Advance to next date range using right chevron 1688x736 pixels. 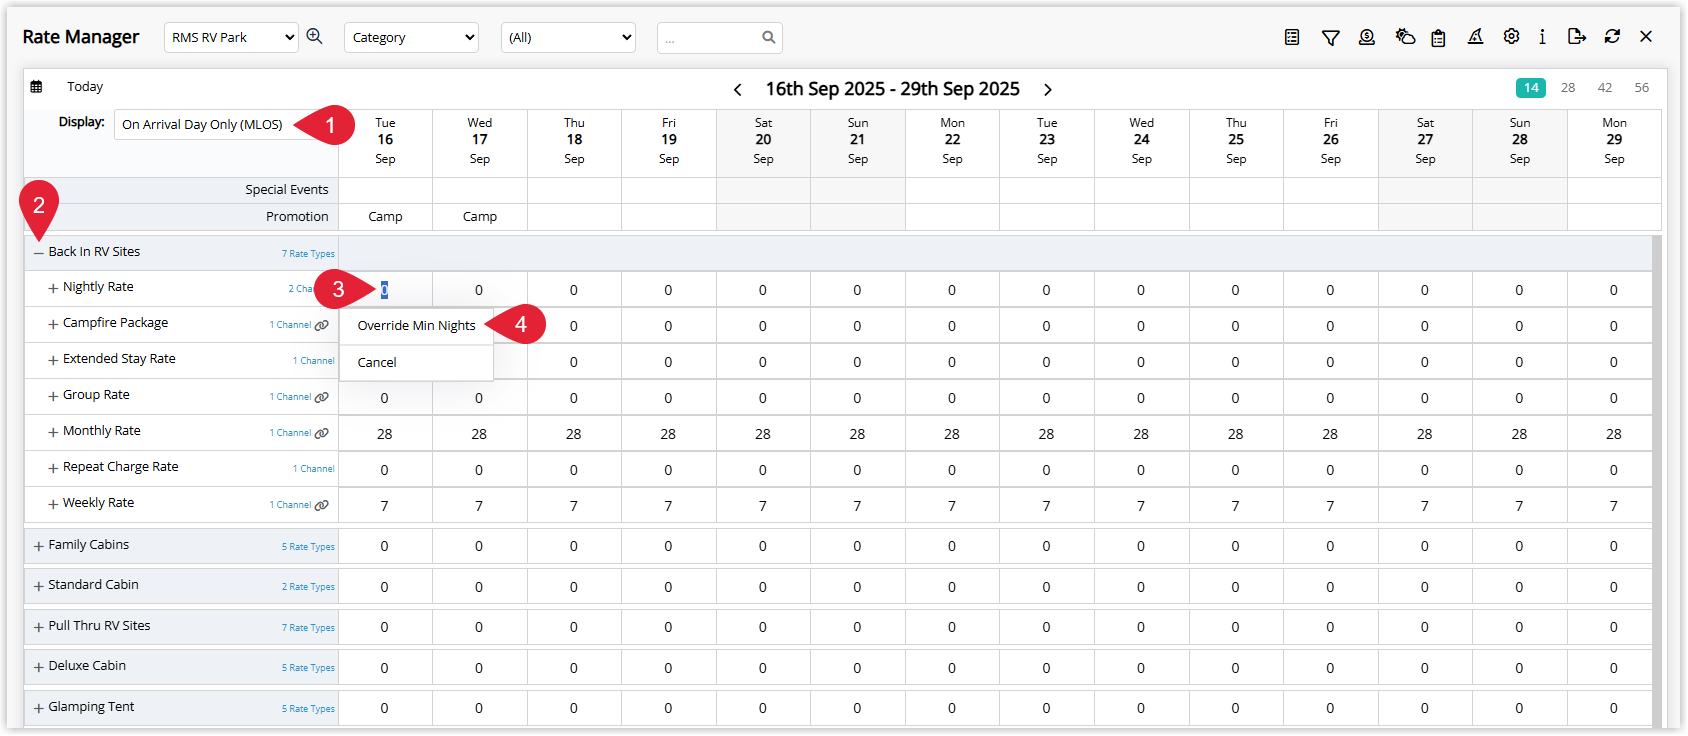(1048, 90)
